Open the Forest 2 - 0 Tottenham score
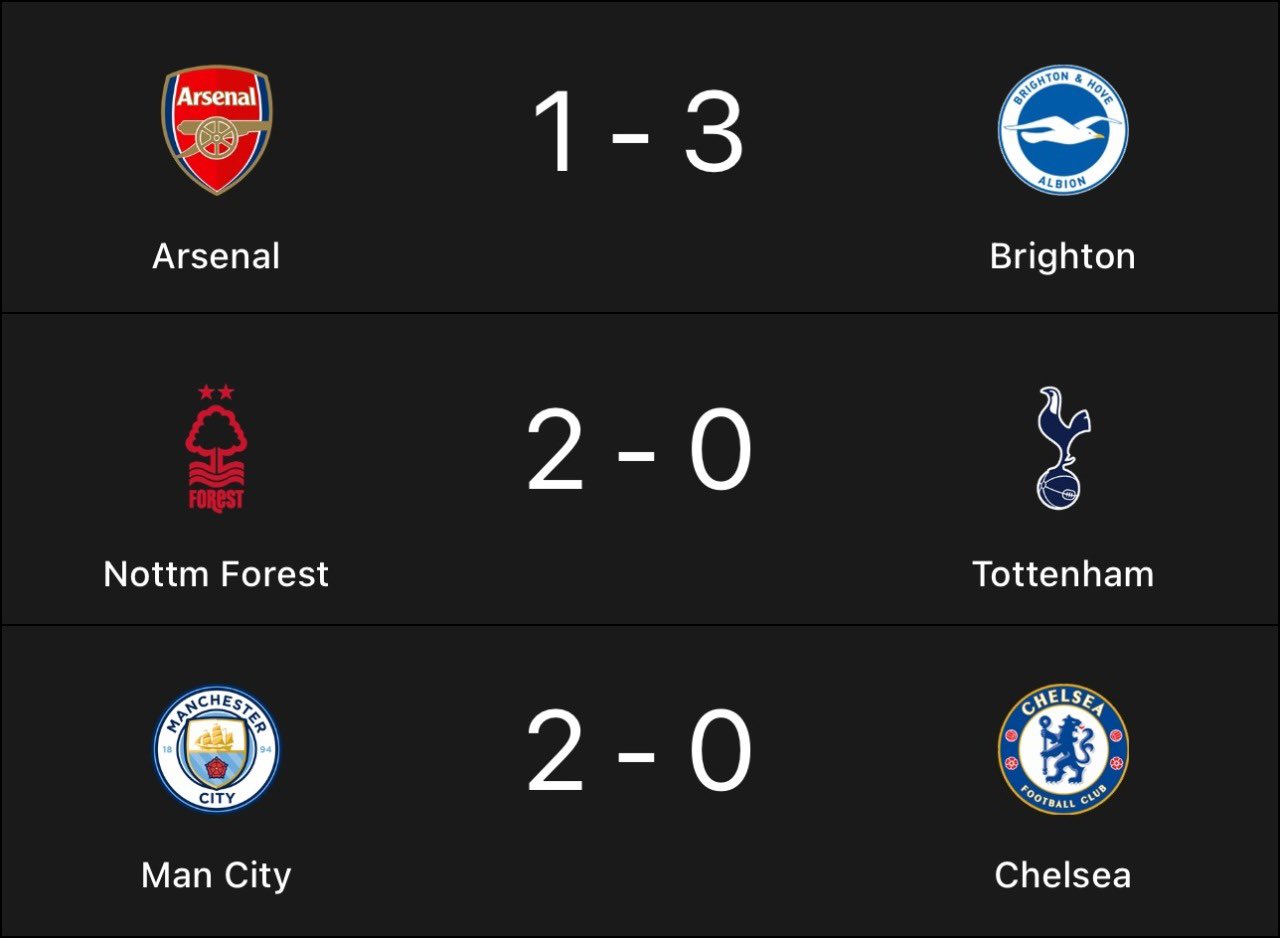 [639, 452]
